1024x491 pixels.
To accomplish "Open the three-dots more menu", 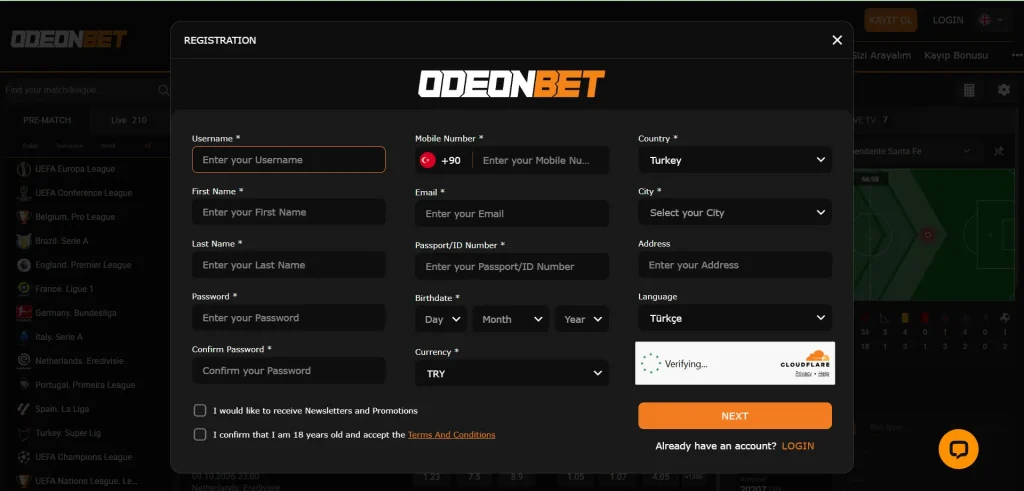I will tap(1017, 55).
